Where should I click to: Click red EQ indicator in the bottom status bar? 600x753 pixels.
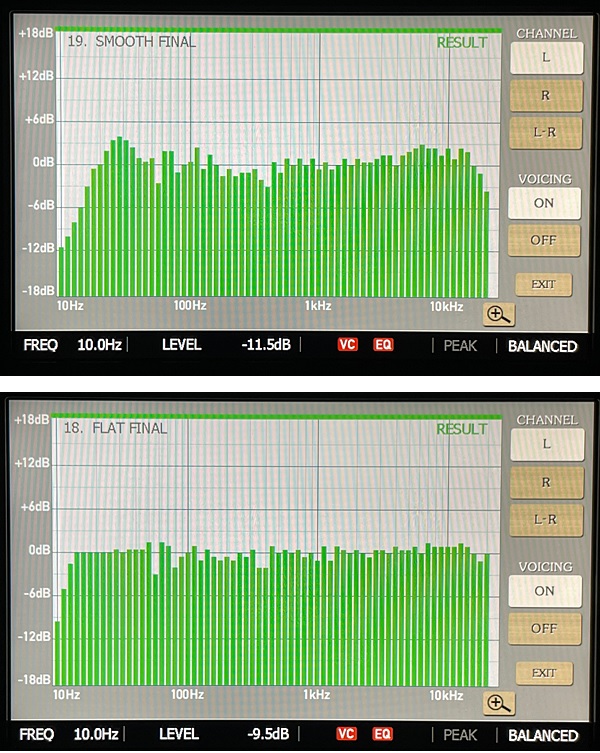tap(383, 734)
